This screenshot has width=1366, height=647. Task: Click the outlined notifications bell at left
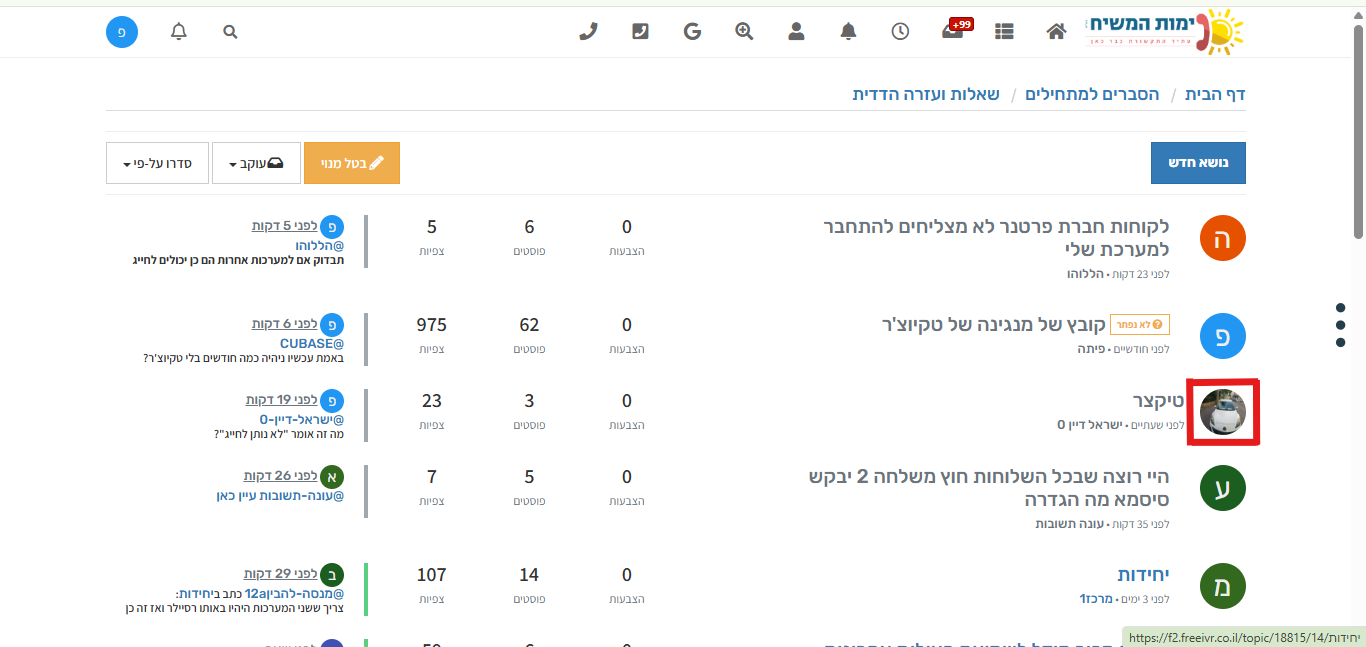pyautogui.click(x=179, y=31)
